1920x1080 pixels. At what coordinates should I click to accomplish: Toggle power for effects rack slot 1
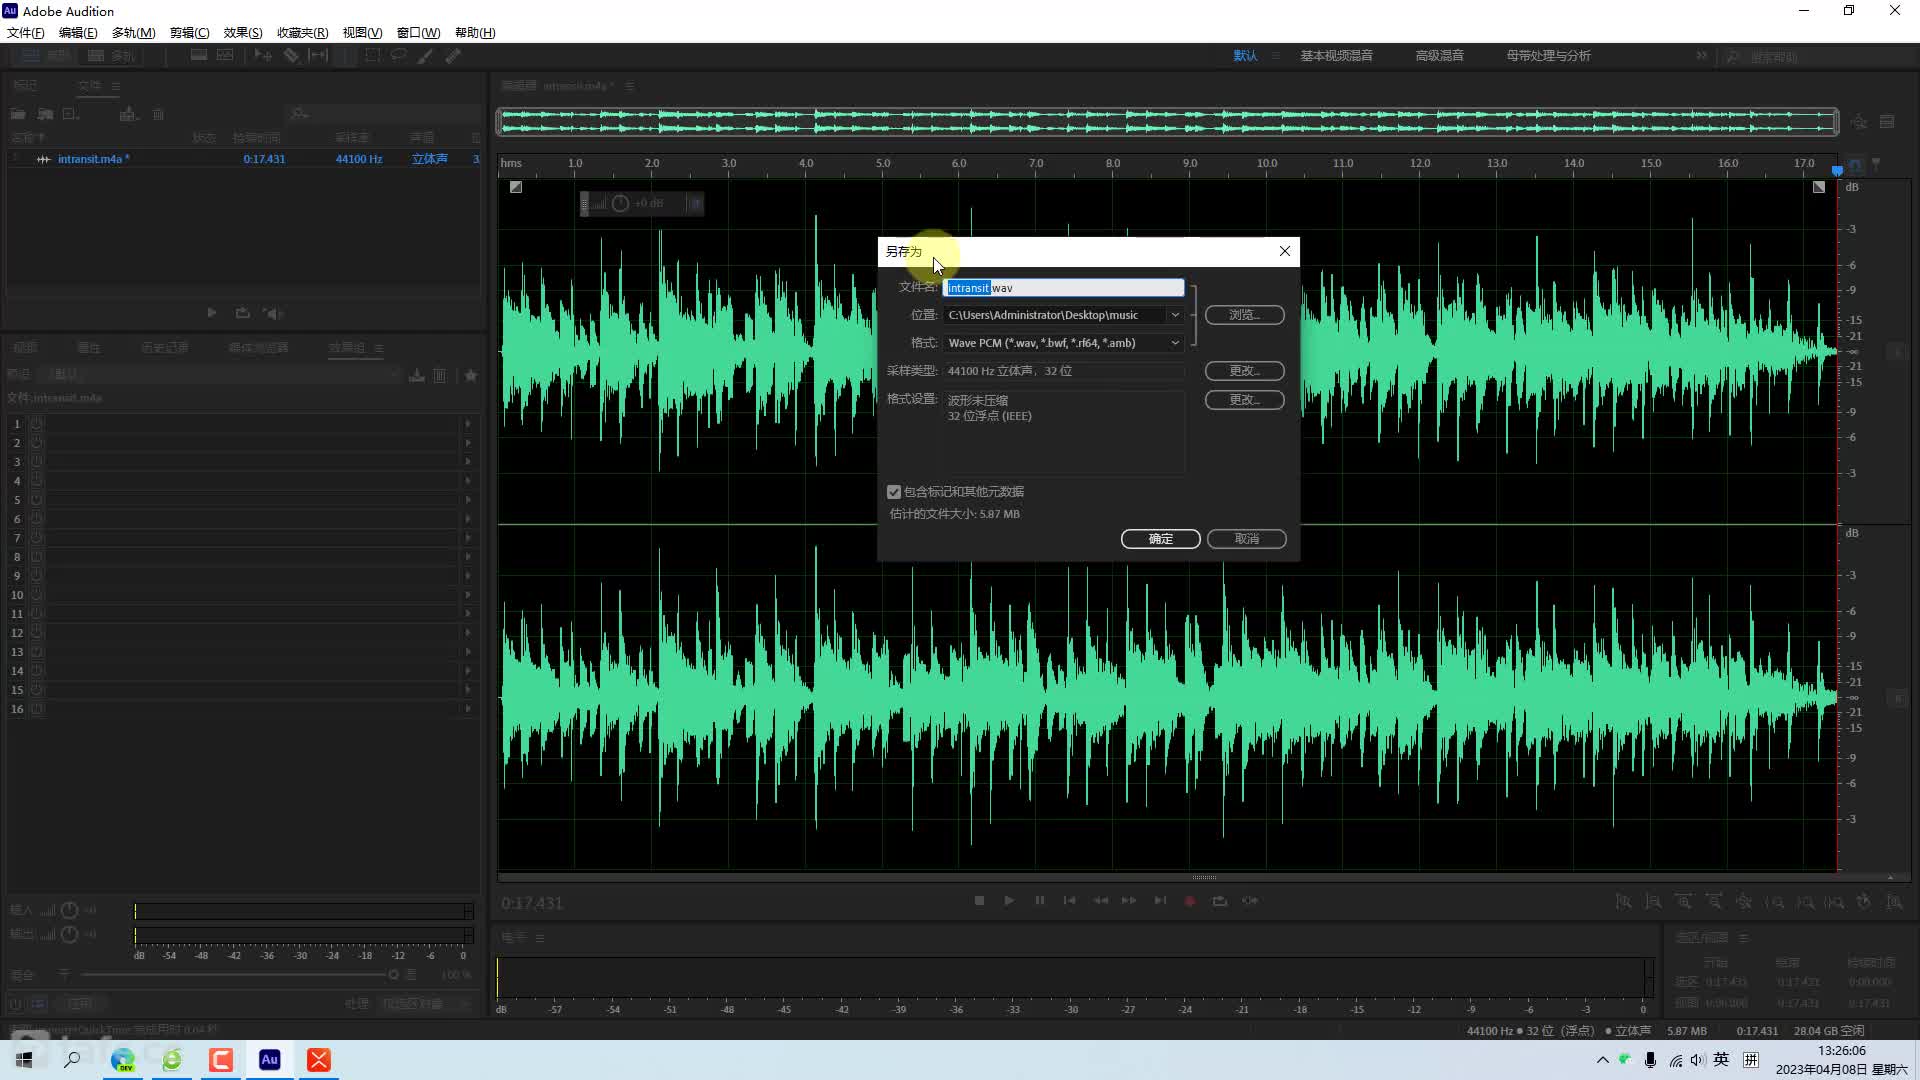click(37, 424)
